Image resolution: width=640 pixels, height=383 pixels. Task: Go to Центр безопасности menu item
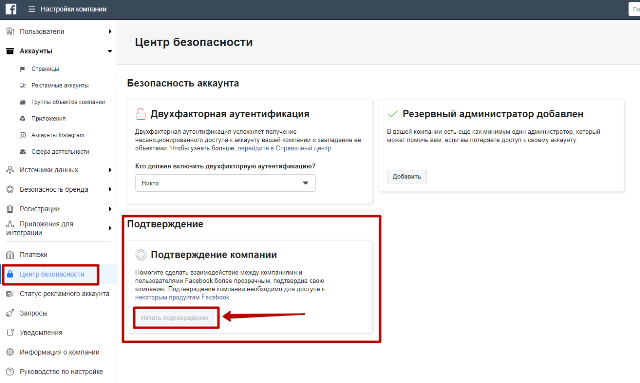click(x=52, y=274)
